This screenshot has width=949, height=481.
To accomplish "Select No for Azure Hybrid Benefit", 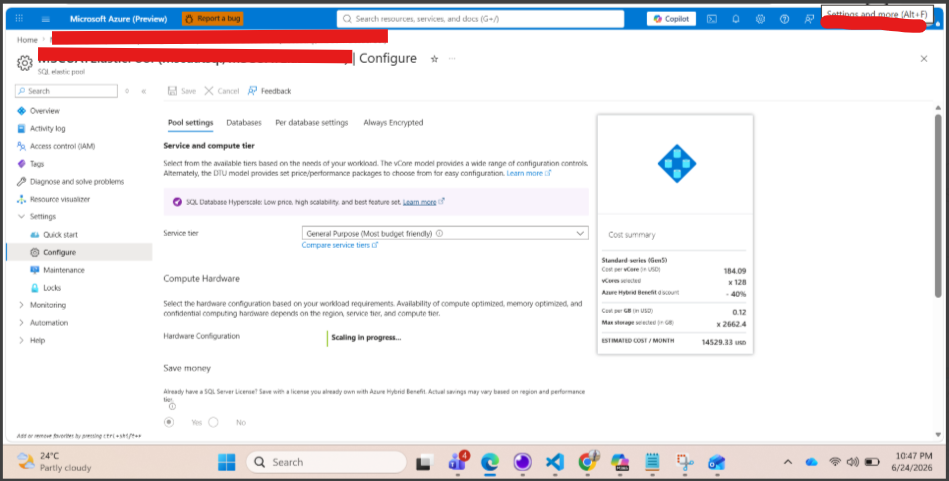I will tap(213, 422).
